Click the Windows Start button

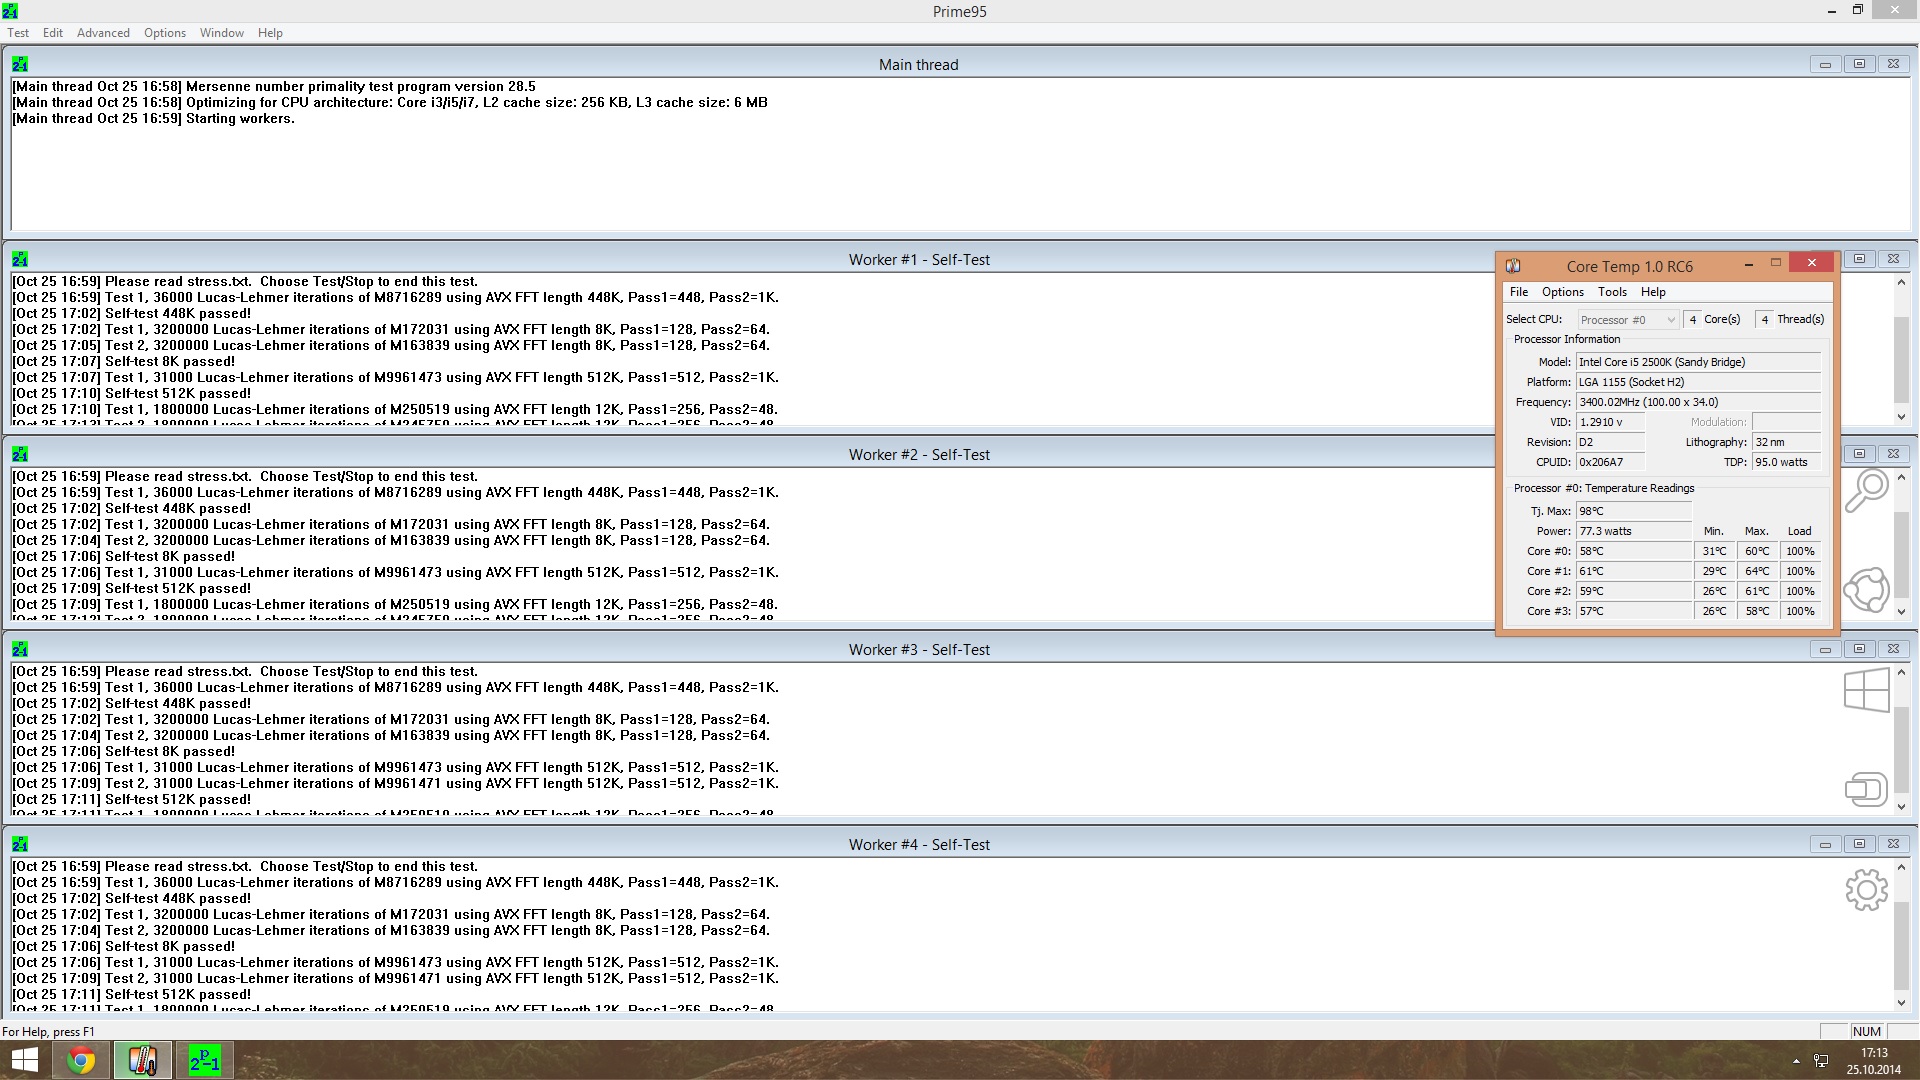(x=24, y=1060)
